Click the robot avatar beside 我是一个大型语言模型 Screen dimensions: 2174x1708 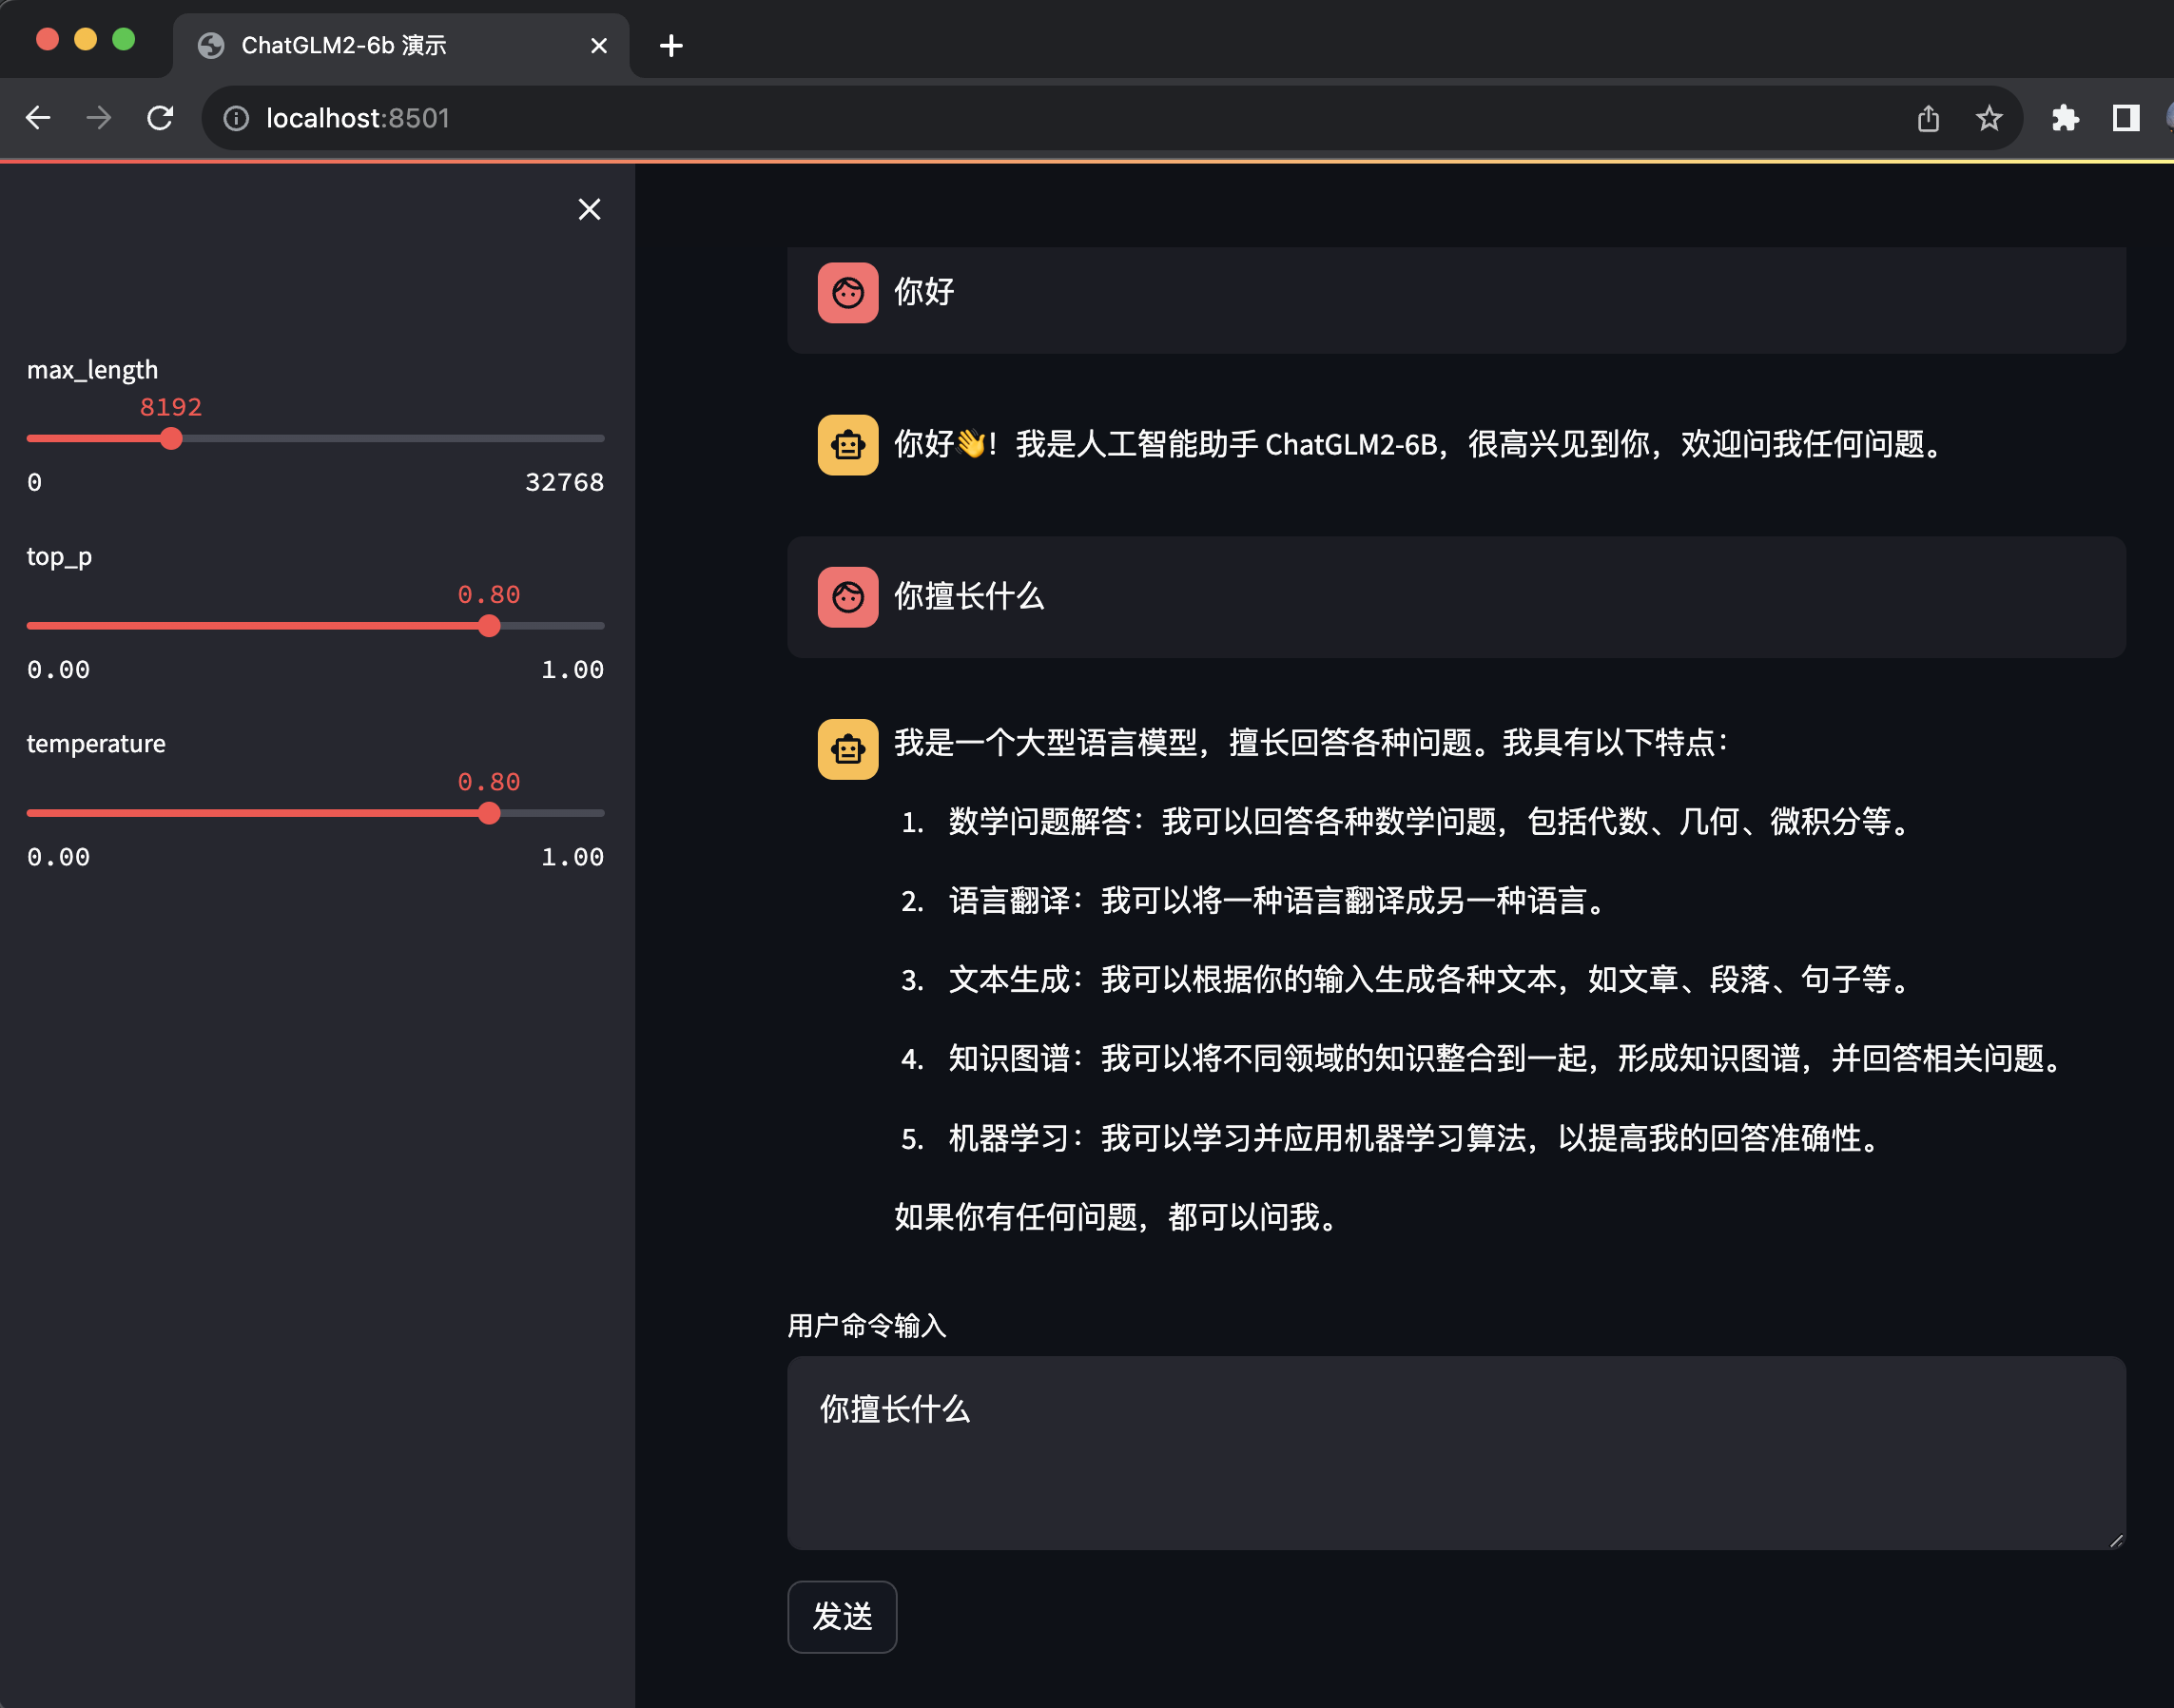click(848, 749)
